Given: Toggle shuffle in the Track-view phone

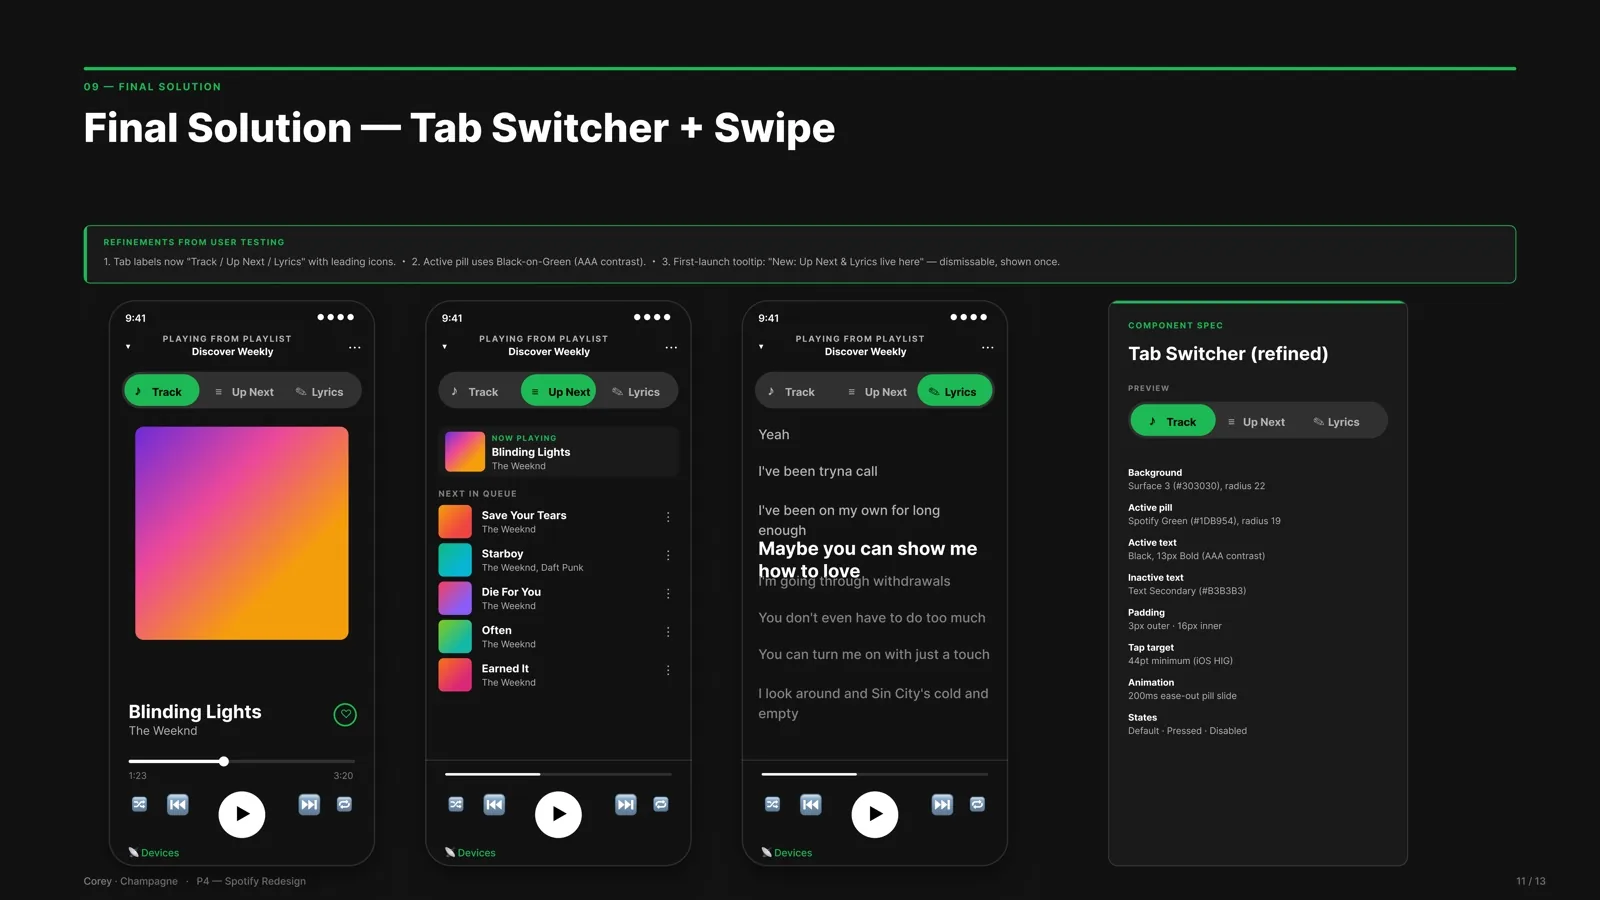Looking at the screenshot, I should click(139, 804).
